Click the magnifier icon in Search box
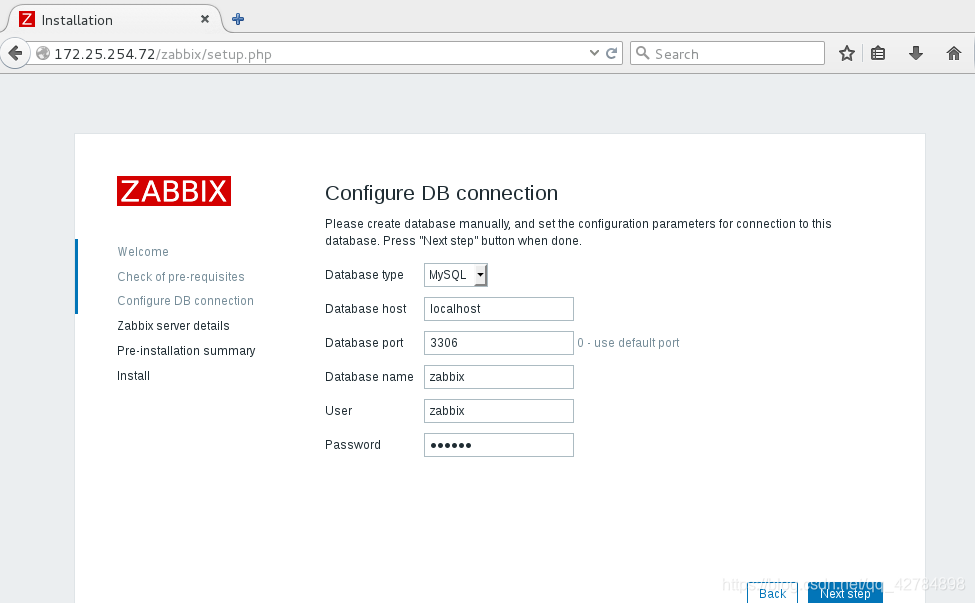Viewport: 975px width, 603px height. coord(643,53)
